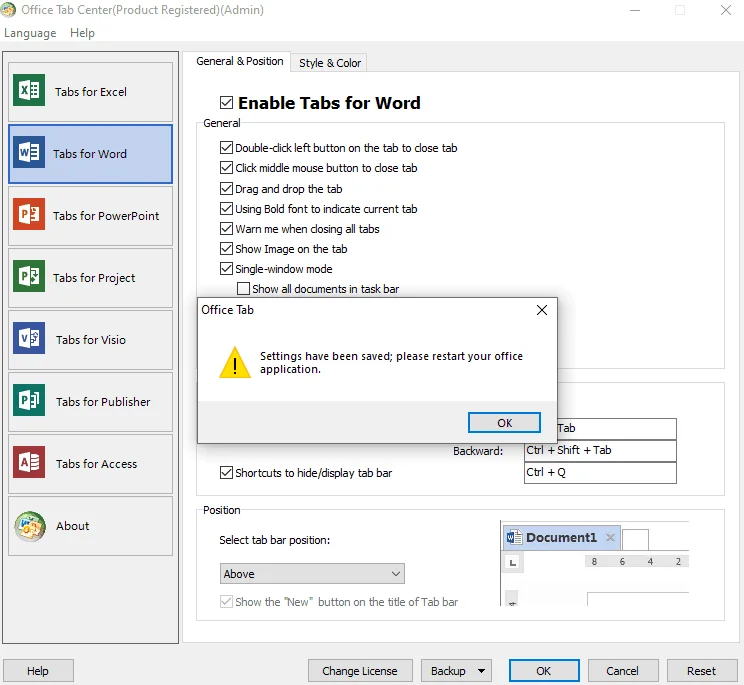This screenshot has width=744, height=685.
Task: Click the empty new-tab box beside Document1
Action: pyautogui.click(x=635, y=539)
